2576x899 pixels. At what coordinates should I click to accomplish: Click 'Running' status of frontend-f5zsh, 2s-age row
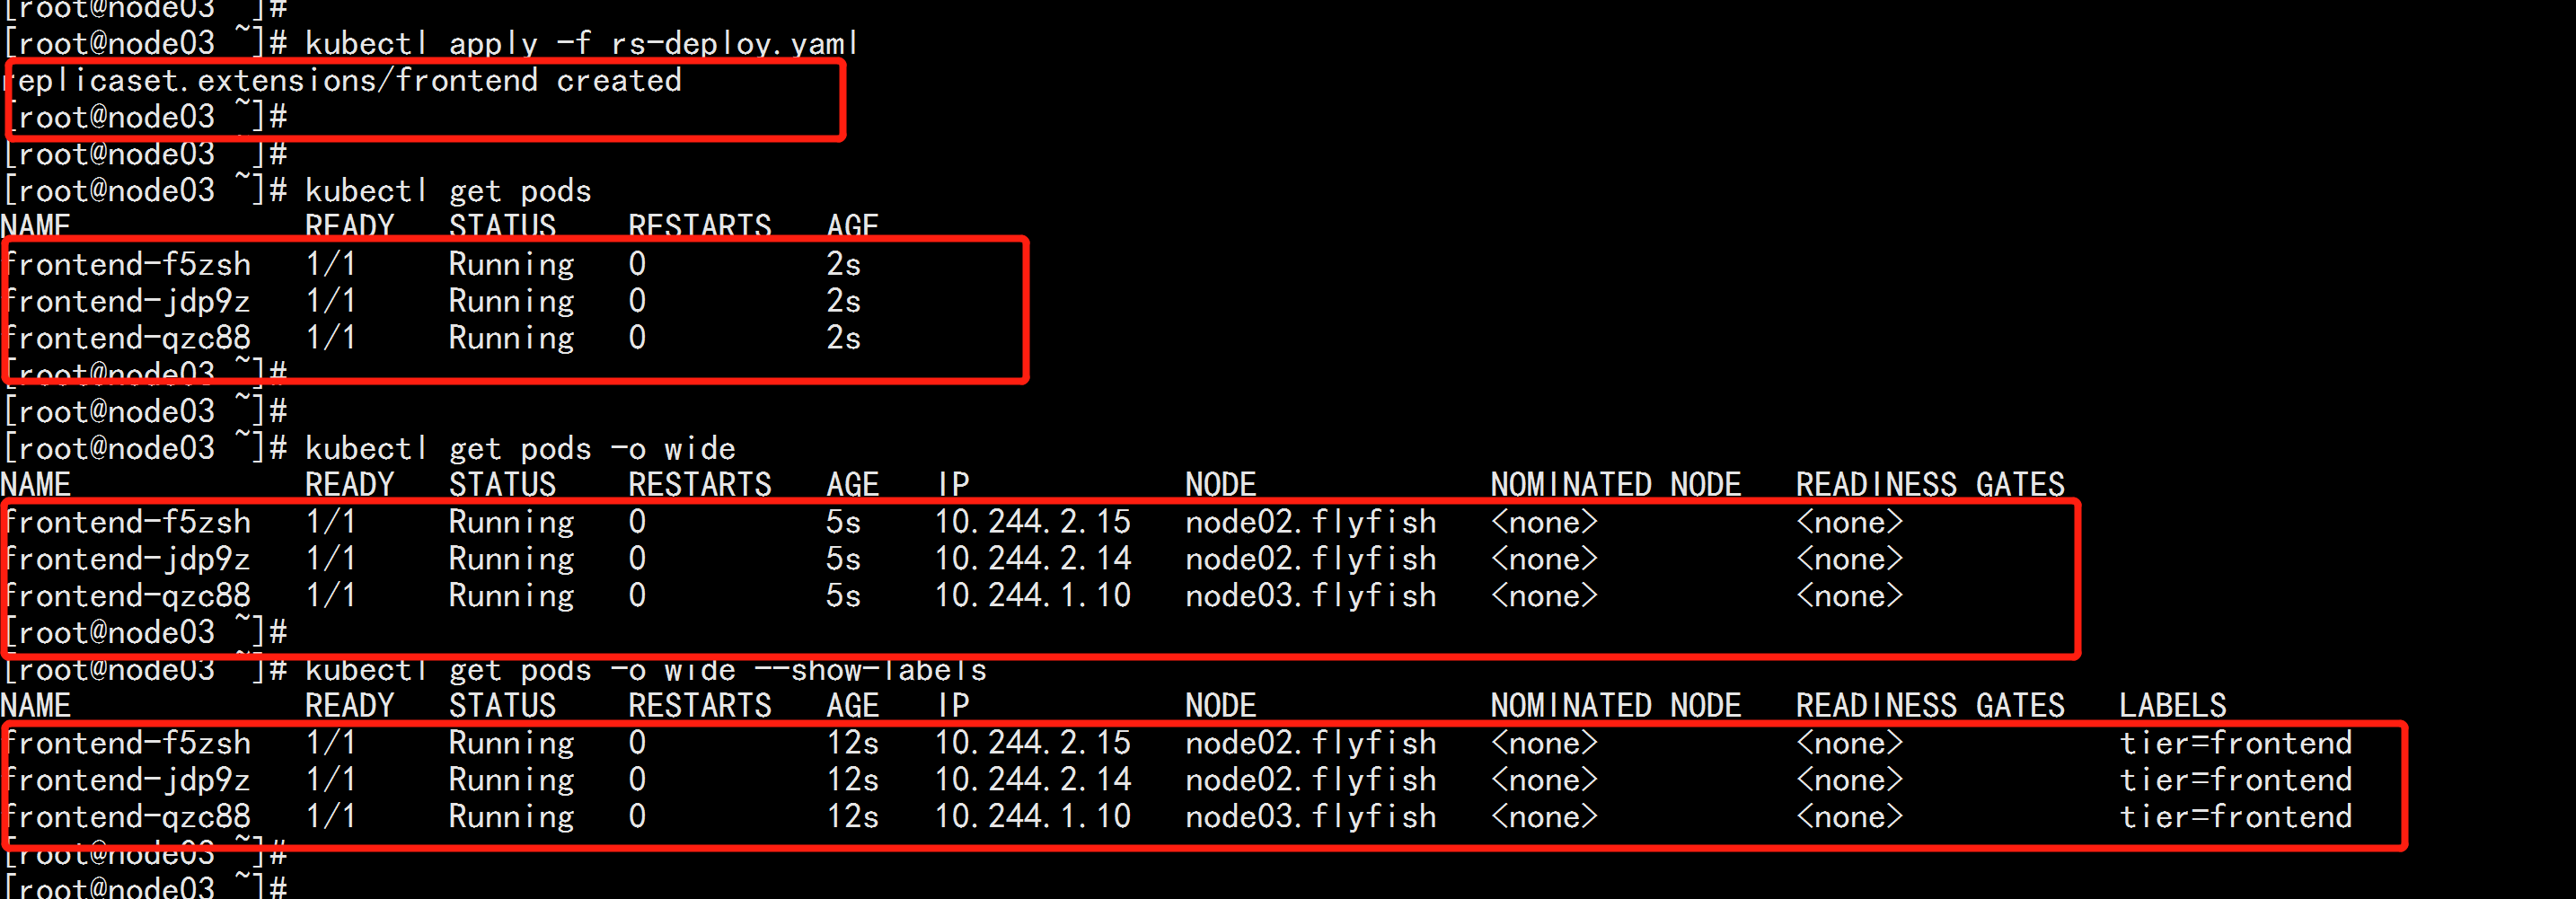tap(511, 265)
